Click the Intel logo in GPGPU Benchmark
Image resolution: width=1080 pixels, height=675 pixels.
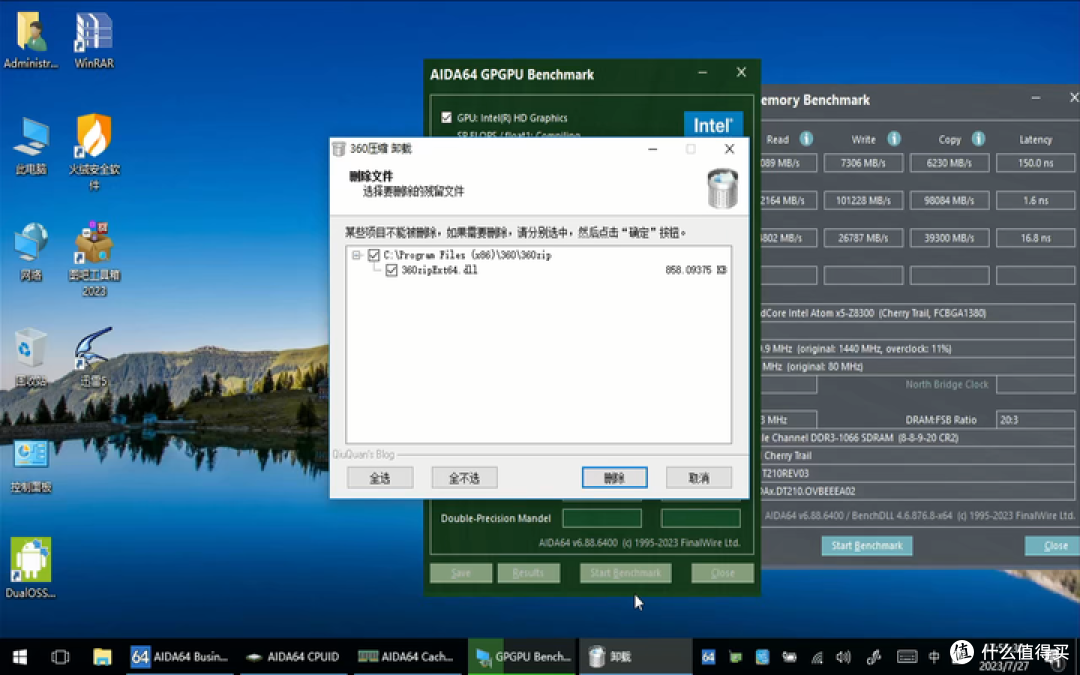coord(713,125)
